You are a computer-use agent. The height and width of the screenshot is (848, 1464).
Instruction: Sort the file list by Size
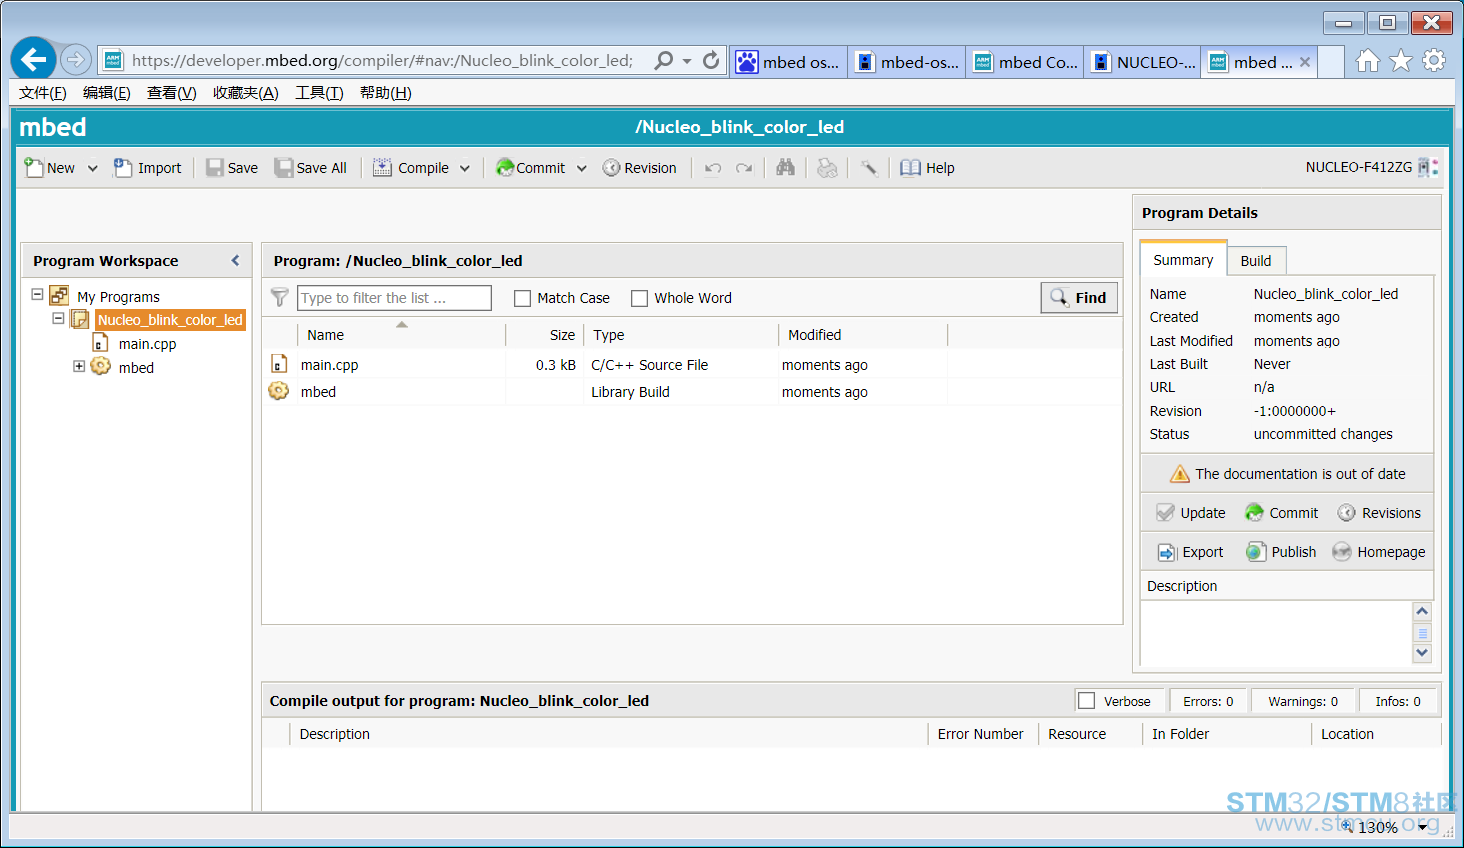tap(545, 335)
